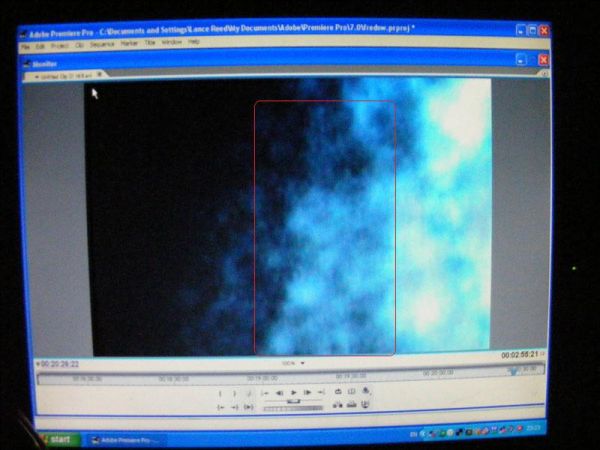Open the File menu

click(26, 43)
